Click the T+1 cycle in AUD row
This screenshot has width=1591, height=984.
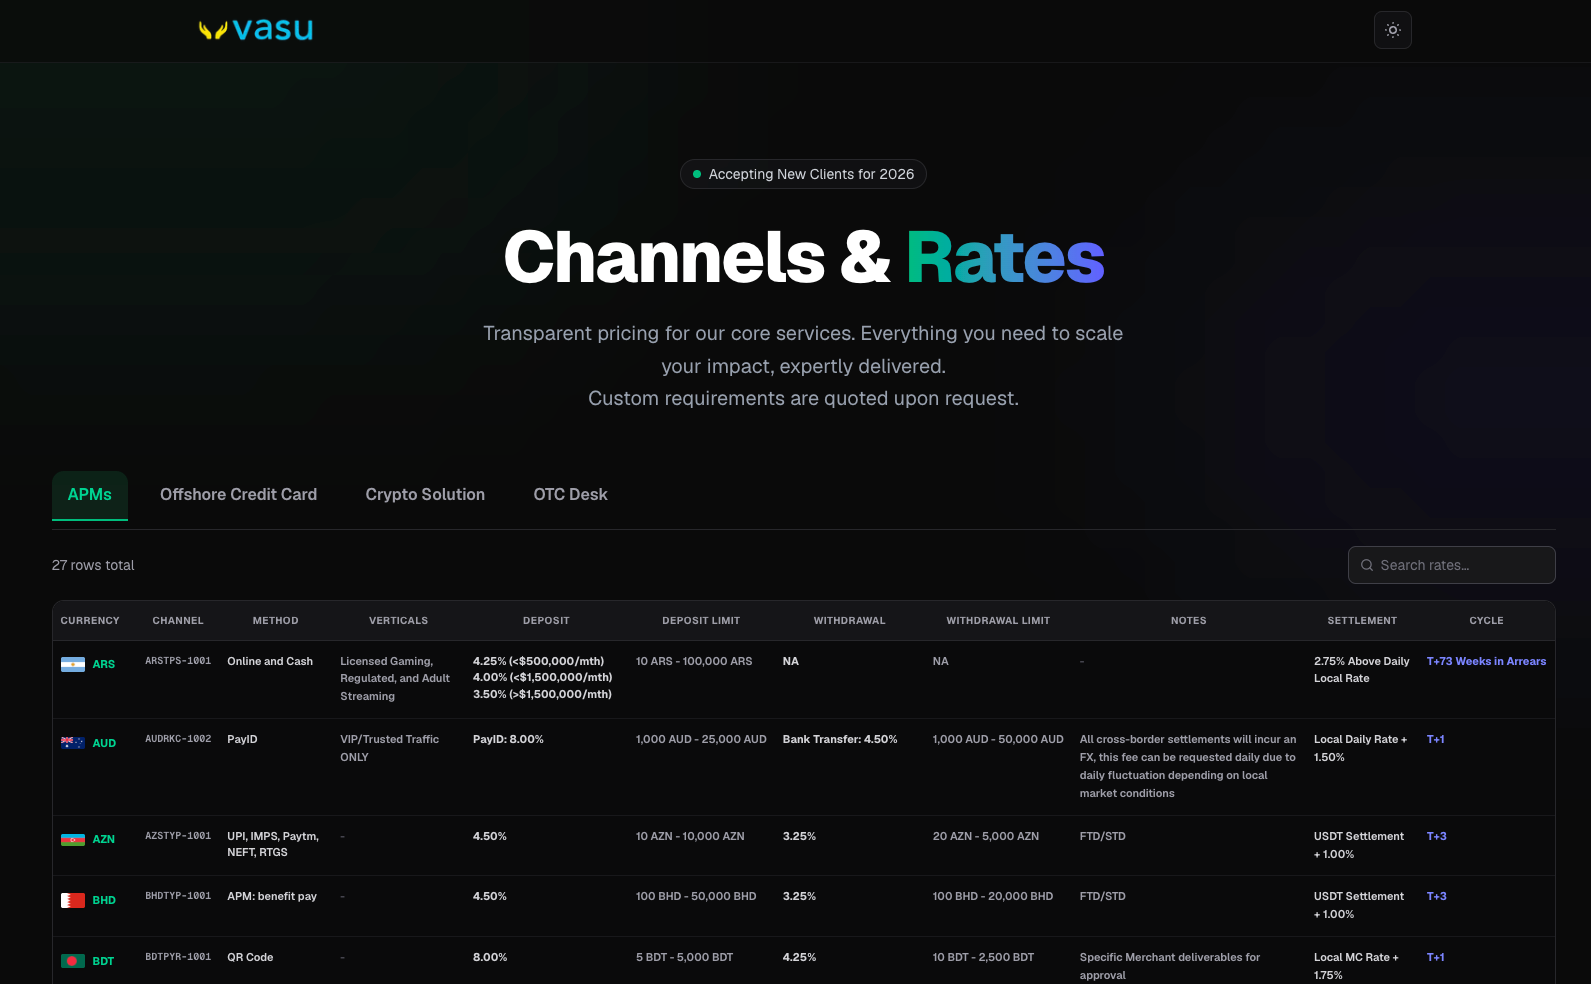(x=1435, y=739)
